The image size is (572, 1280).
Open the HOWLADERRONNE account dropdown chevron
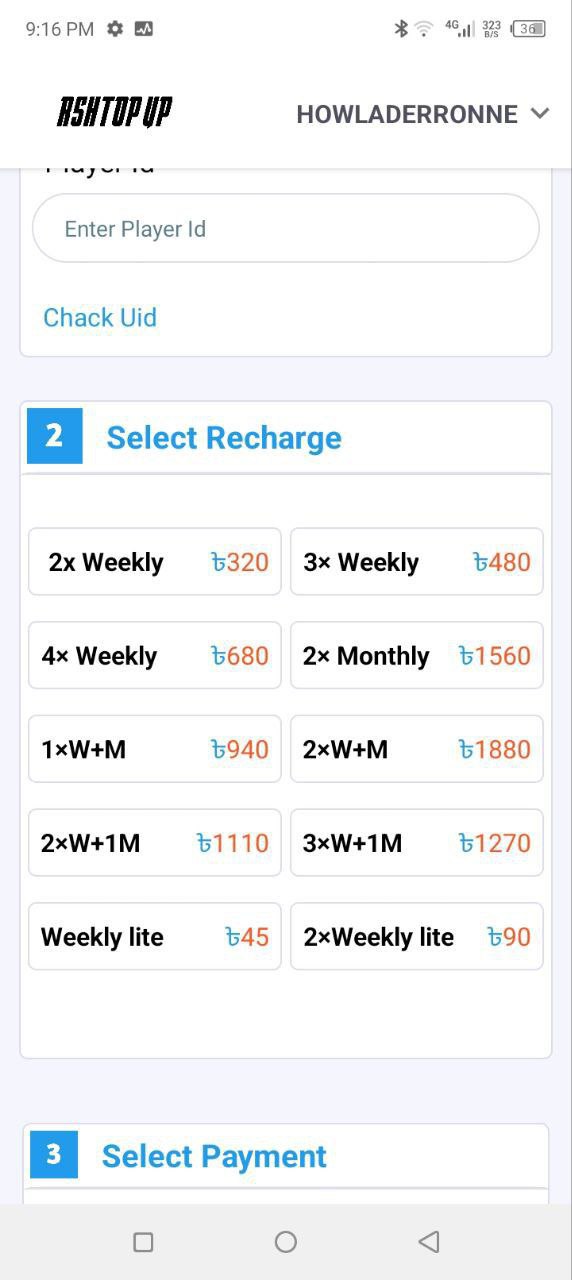click(x=540, y=113)
